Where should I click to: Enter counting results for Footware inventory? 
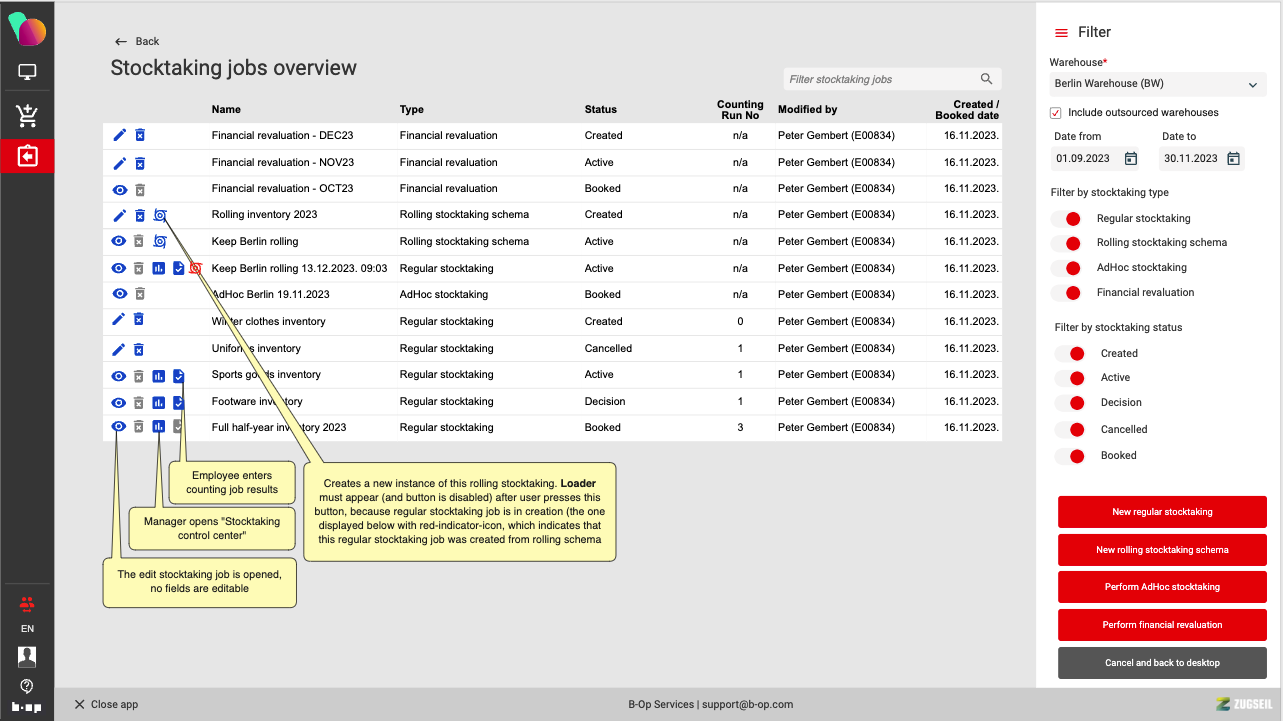click(x=178, y=402)
